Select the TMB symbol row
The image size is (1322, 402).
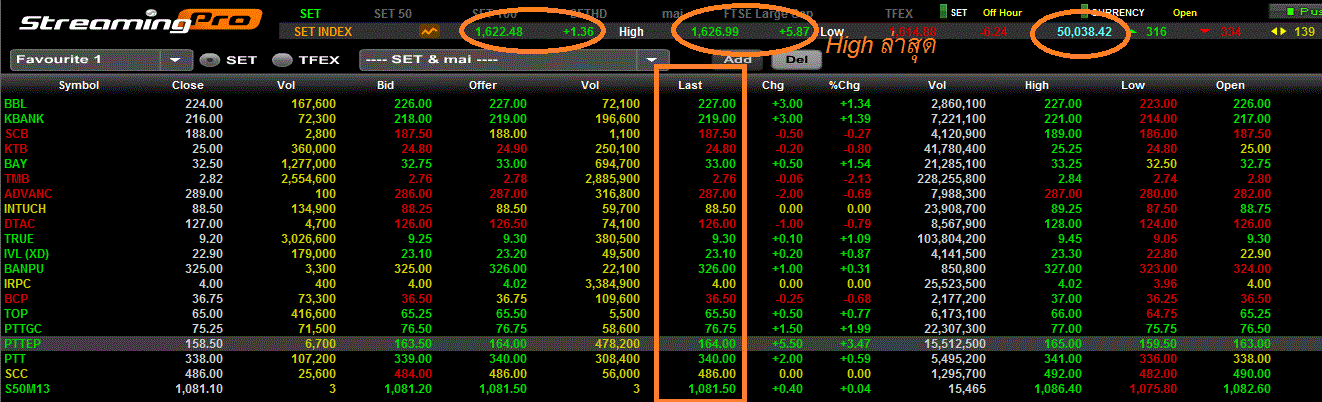[x=661, y=178]
